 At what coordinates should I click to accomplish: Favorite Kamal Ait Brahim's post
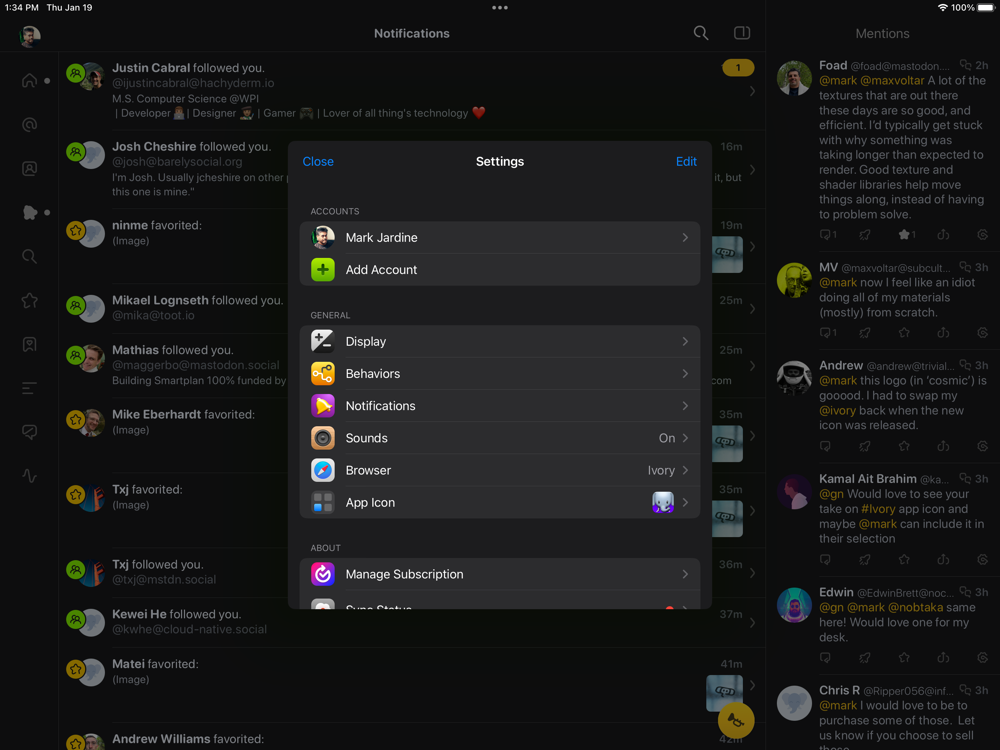[x=904, y=560]
